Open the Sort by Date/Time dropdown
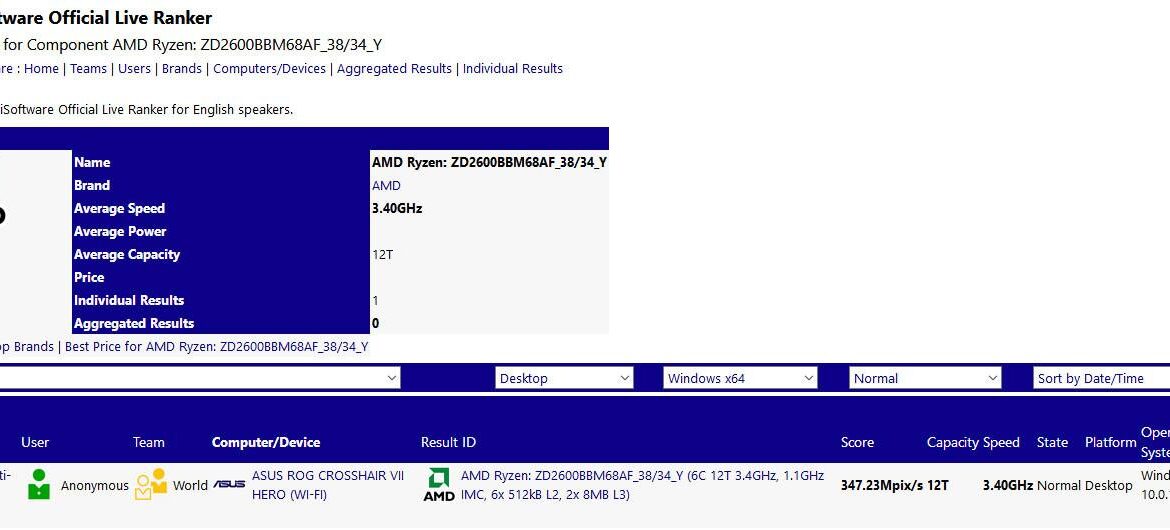Screen dimensions: 1170x530 click(x=1100, y=378)
